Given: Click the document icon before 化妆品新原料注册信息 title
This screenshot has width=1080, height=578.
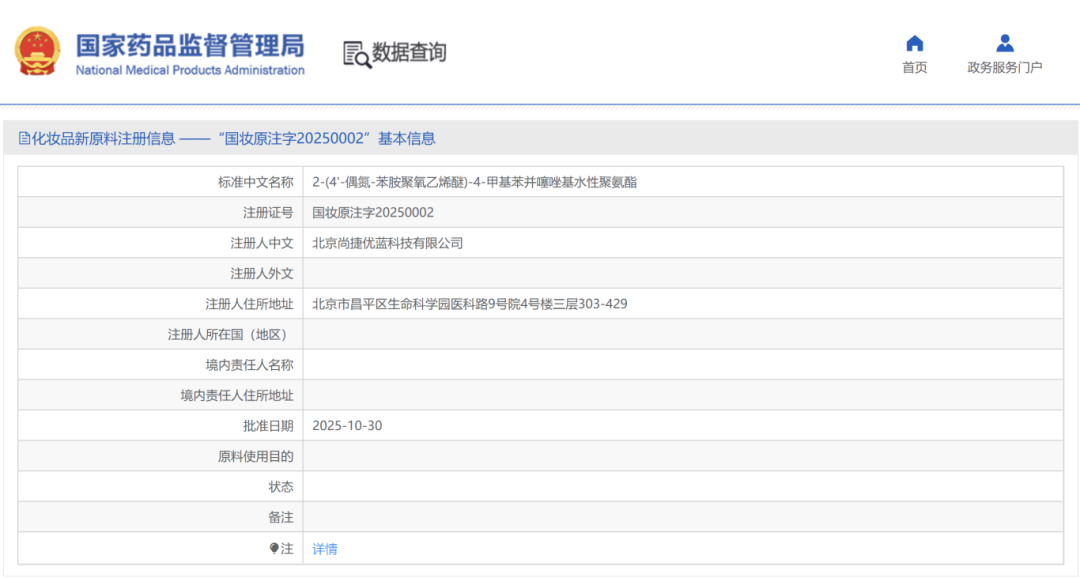Looking at the screenshot, I should [x=24, y=138].
